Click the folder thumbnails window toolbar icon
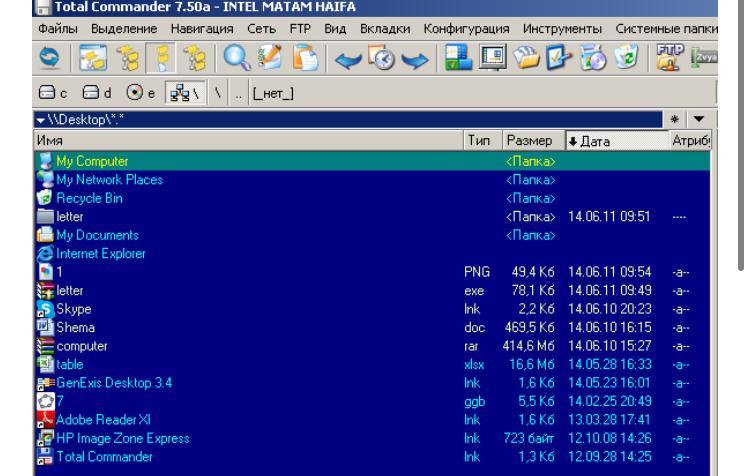 (x=93, y=58)
